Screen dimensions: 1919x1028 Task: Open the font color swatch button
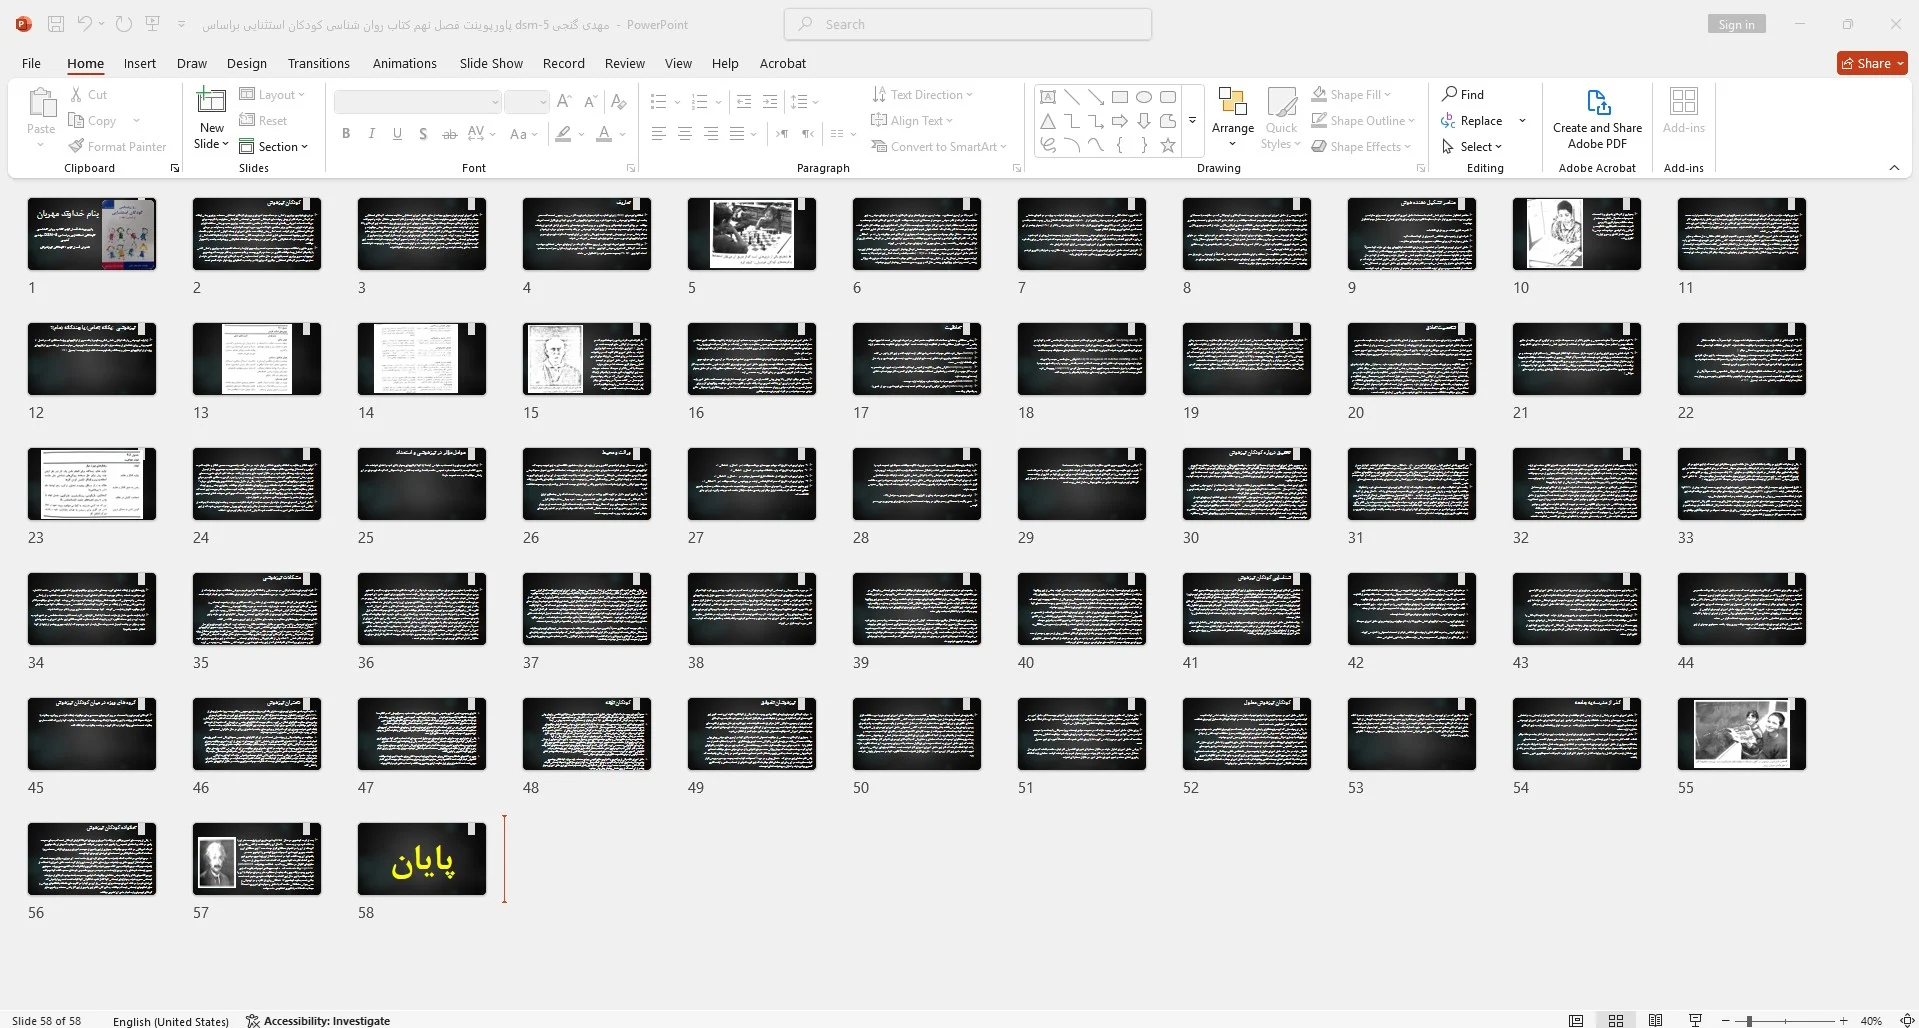(x=604, y=134)
